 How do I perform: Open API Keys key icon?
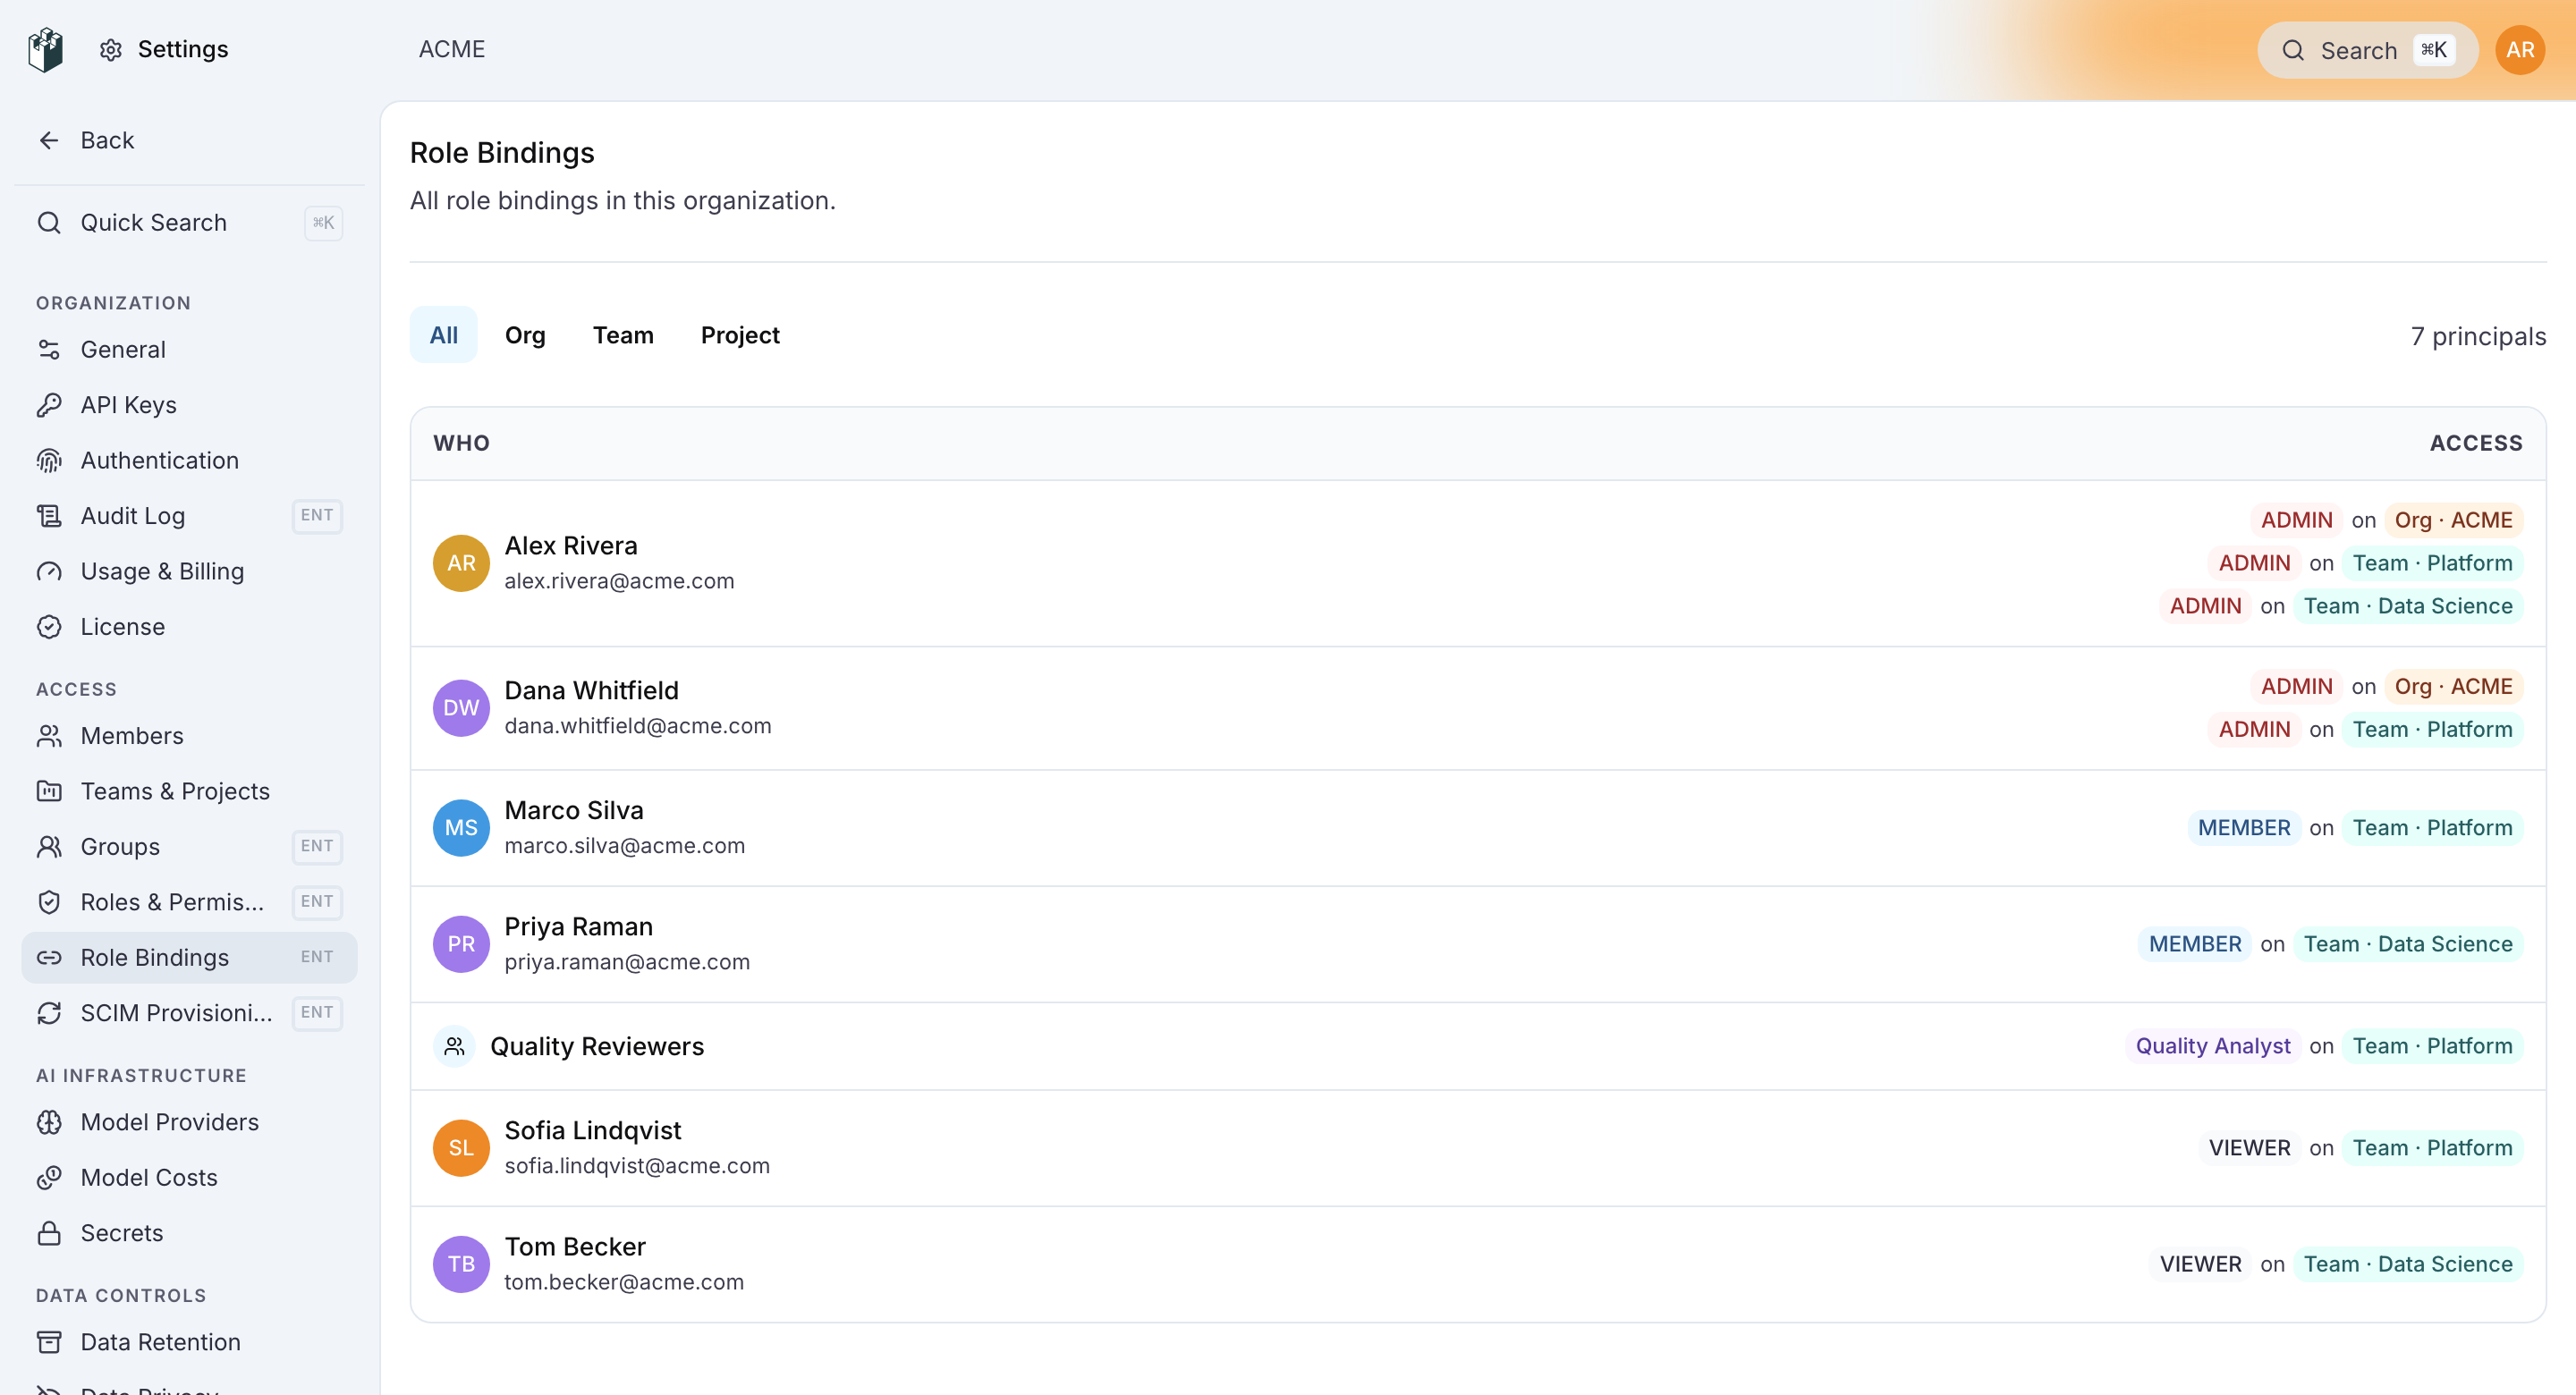(x=49, y=405)
